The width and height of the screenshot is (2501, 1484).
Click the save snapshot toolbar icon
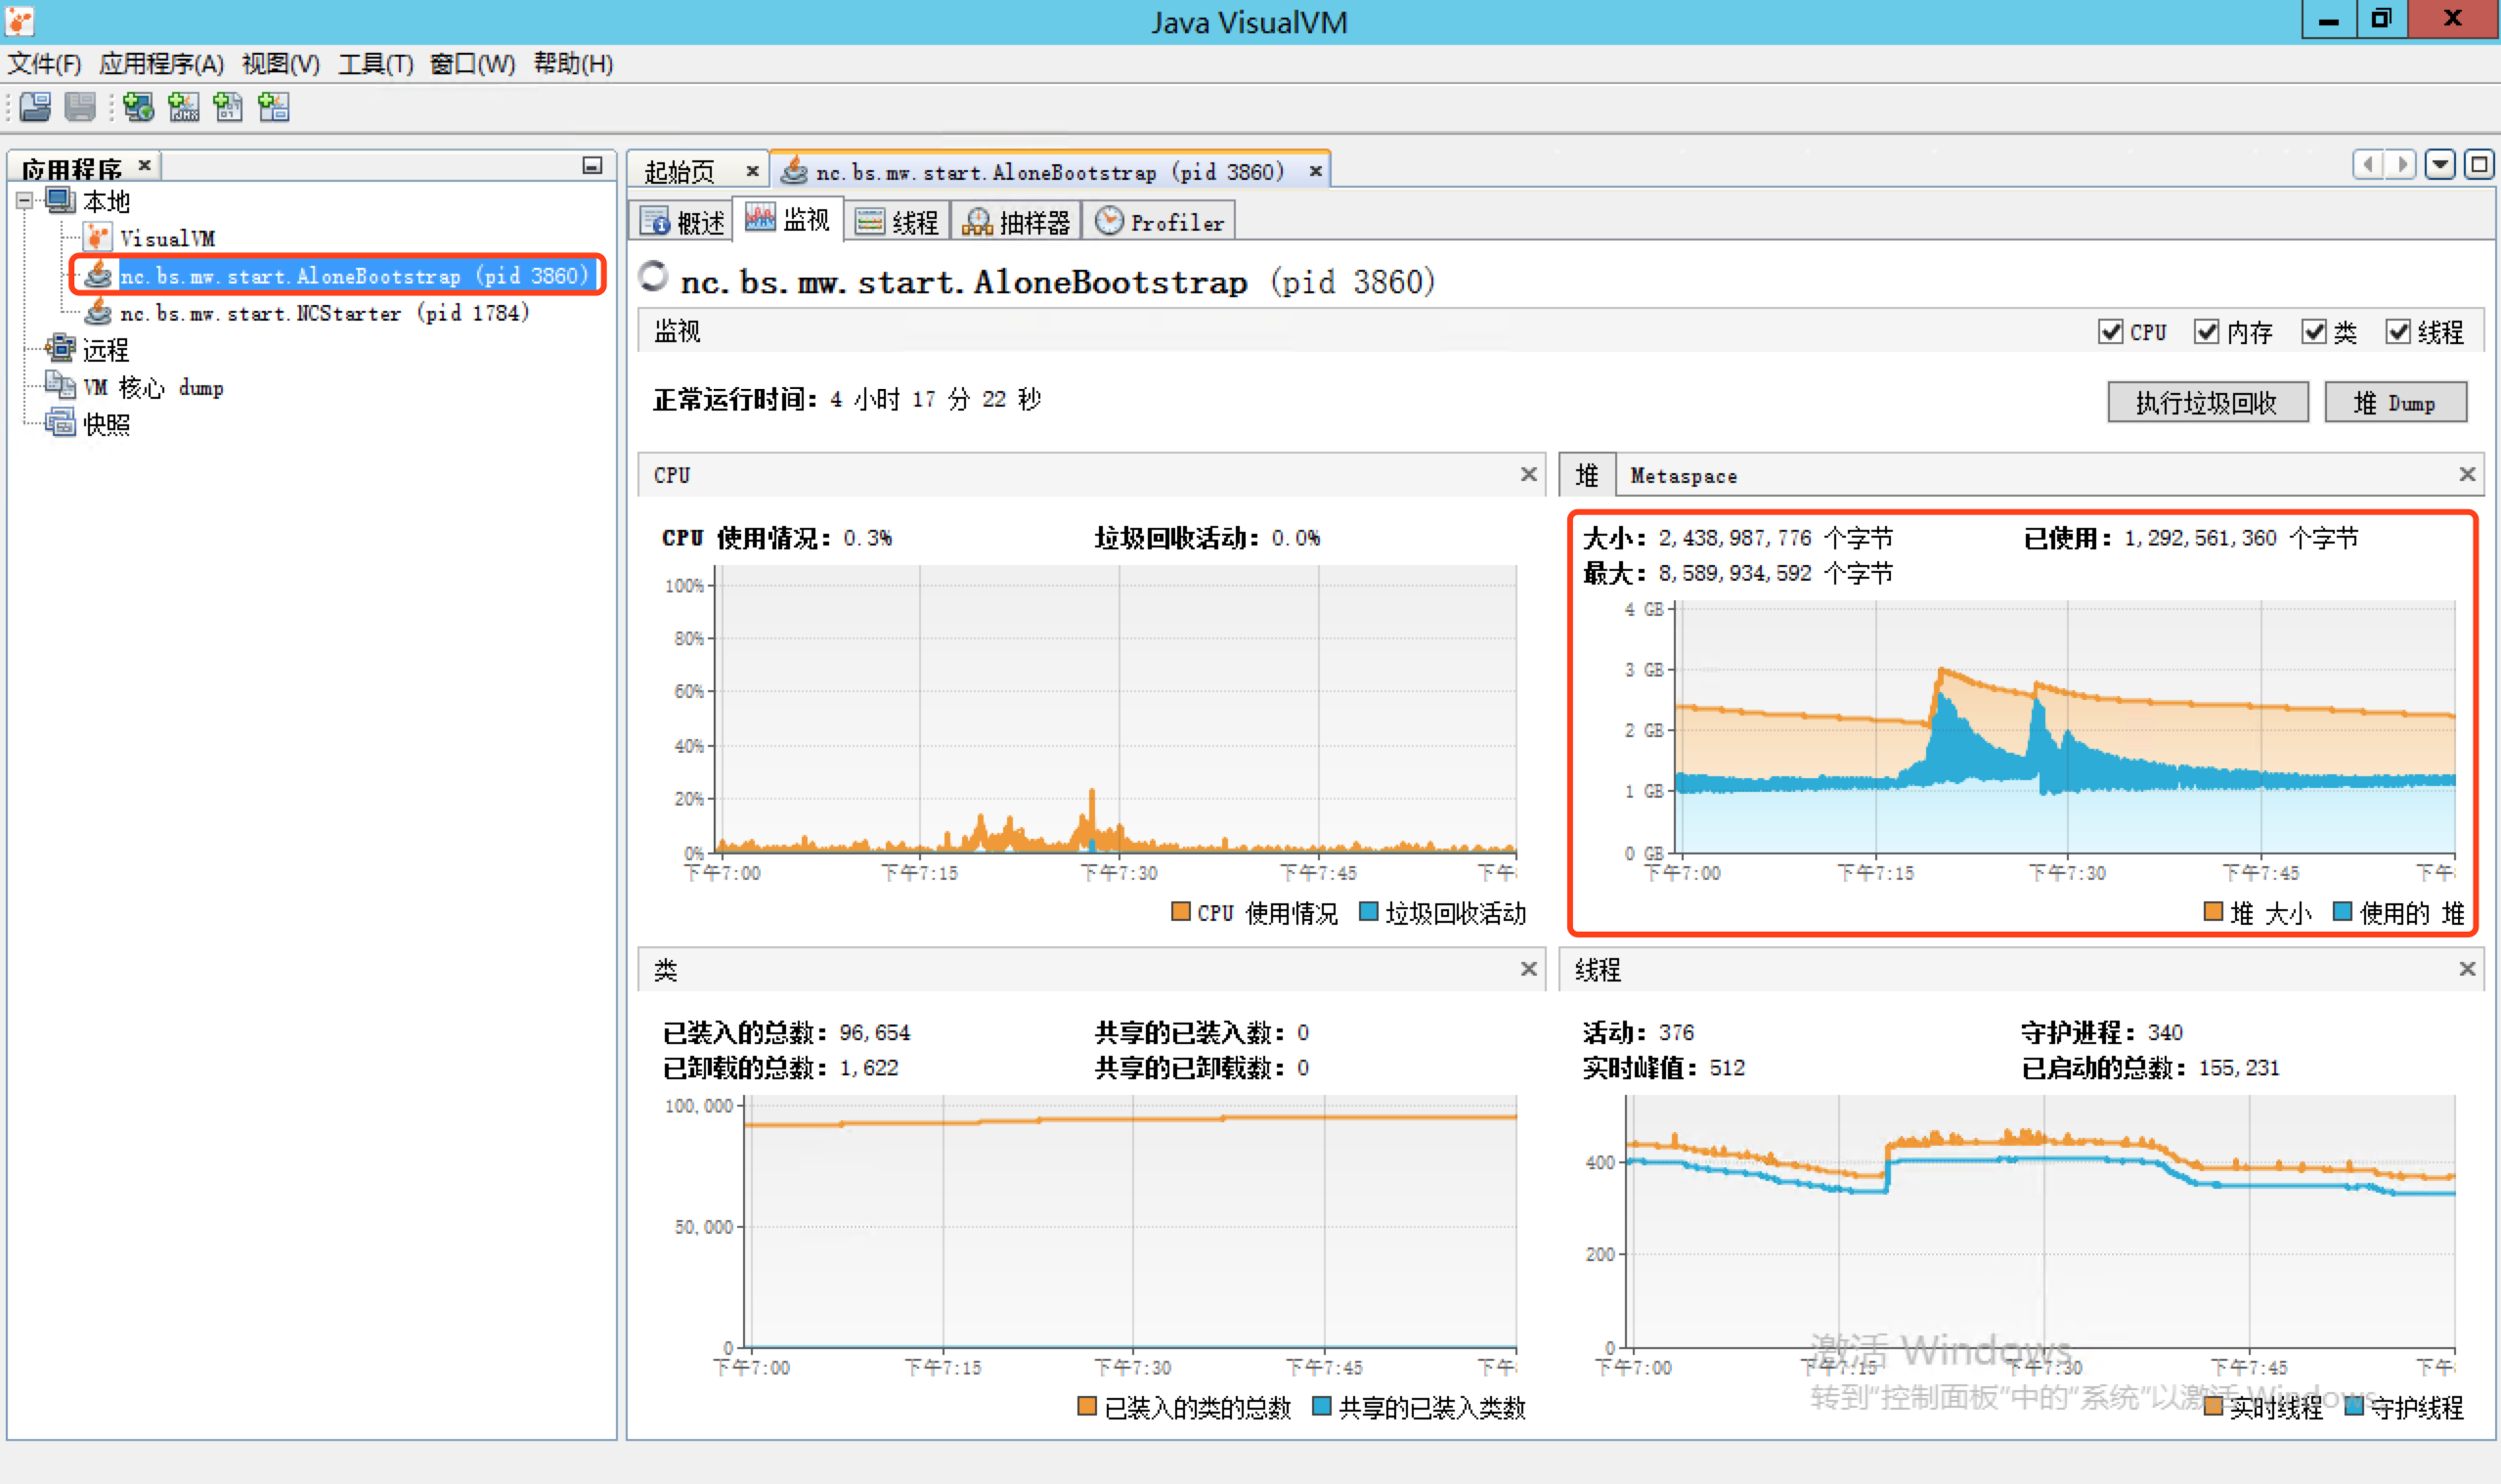(80, 107)
